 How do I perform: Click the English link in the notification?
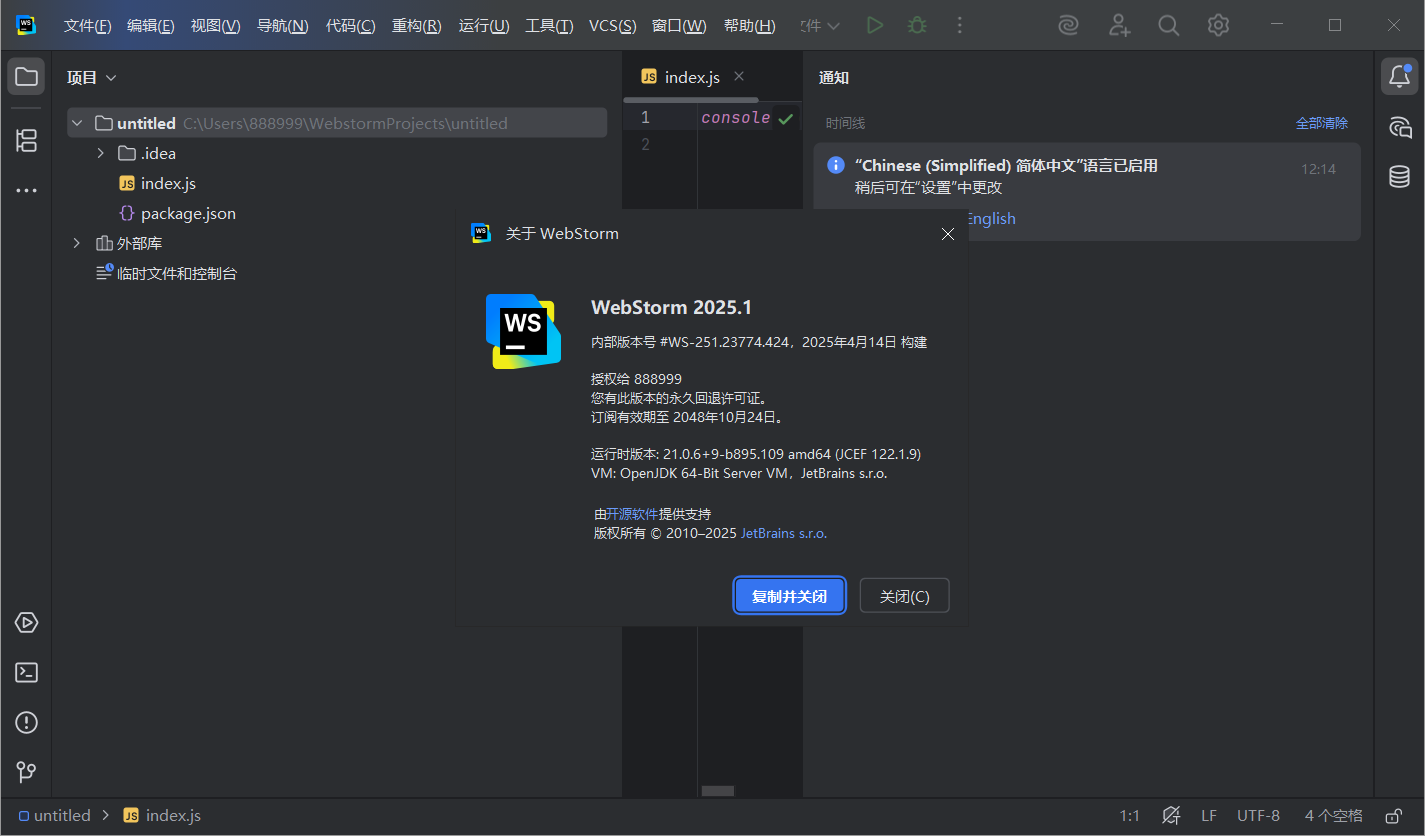click(x=990, y=219)
